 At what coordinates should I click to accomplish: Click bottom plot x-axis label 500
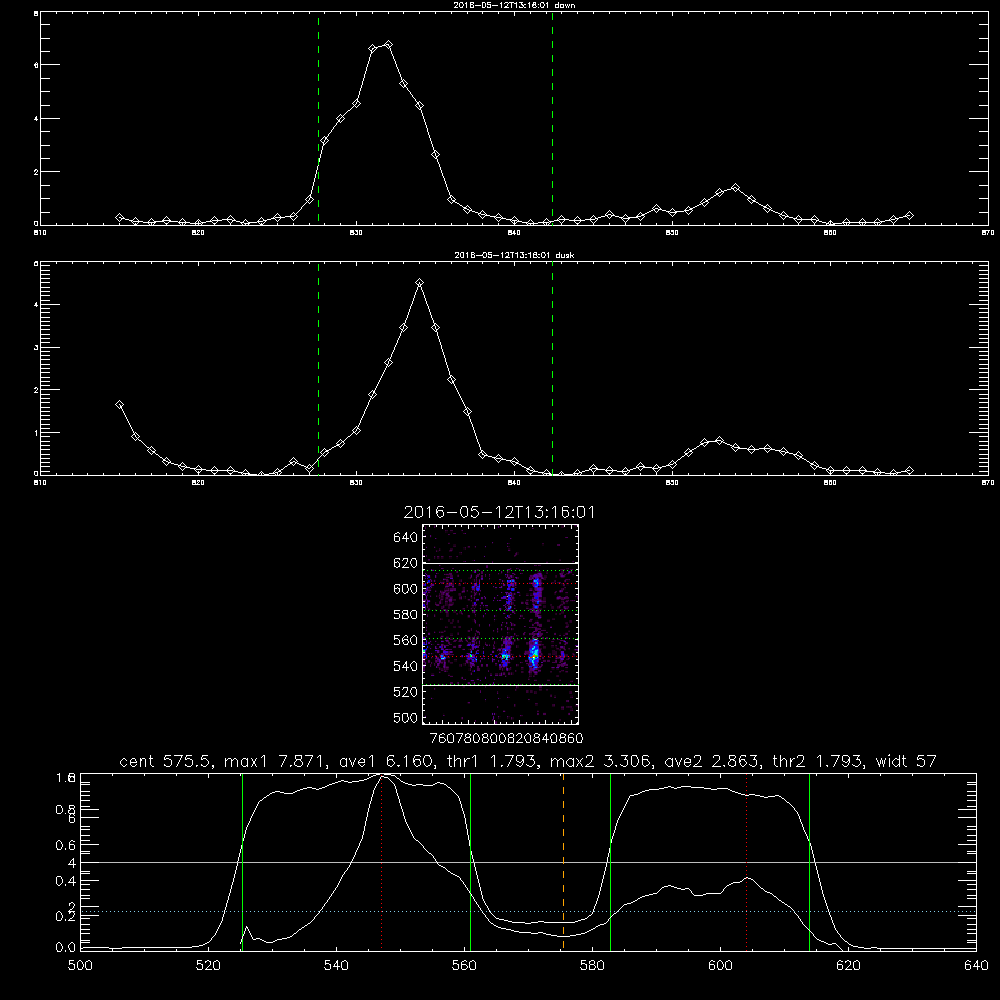coord(80,966)
